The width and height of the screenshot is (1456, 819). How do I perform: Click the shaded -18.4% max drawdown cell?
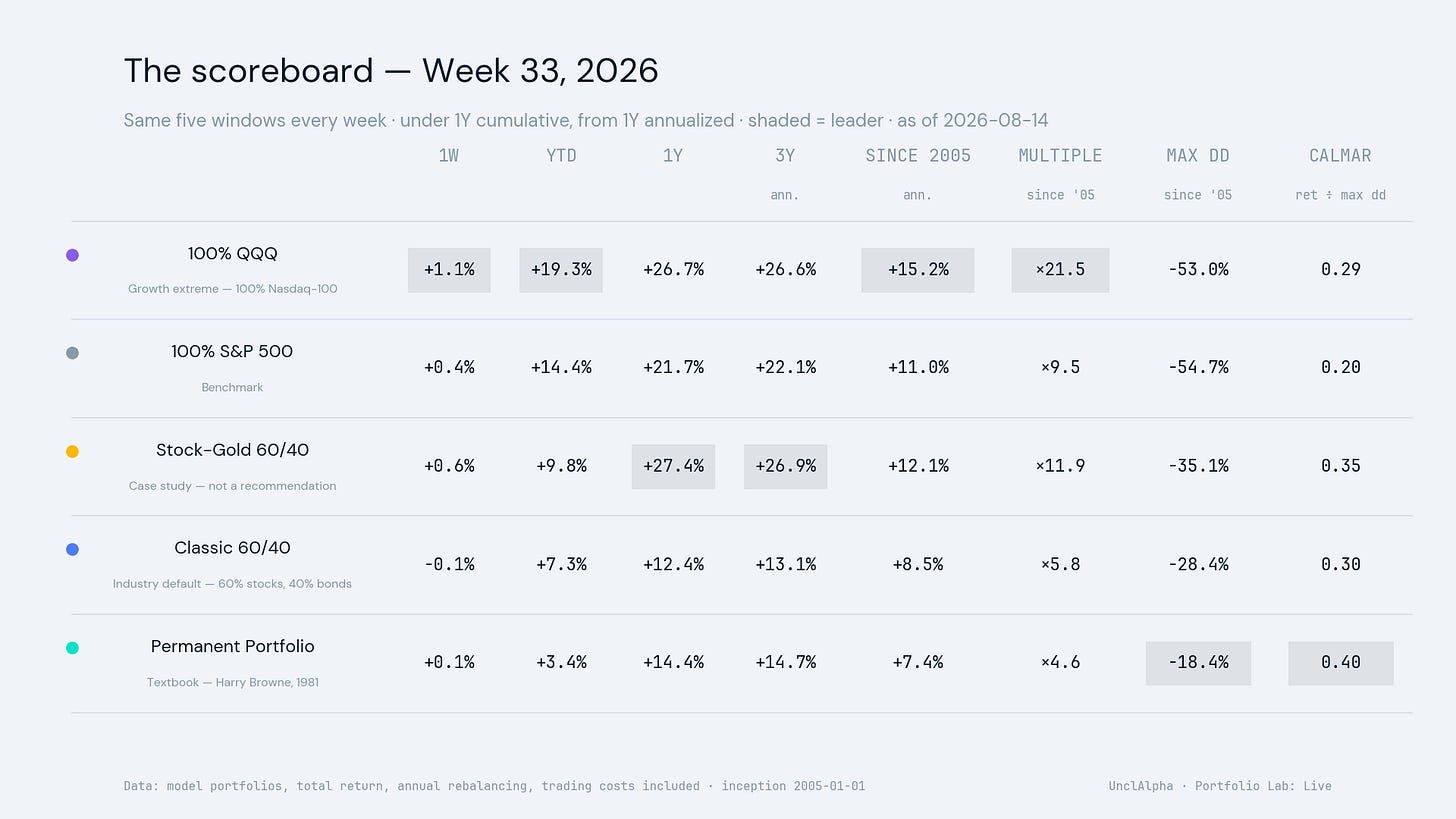[1198, 663]
